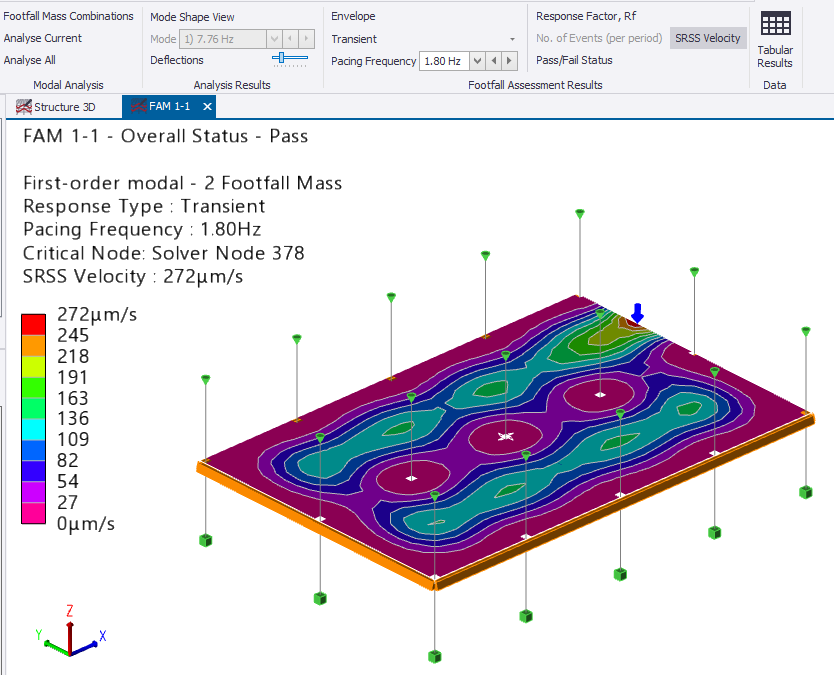The width and height of the screenshot is (834, 675).
Task: Click the blue critical node arrow marker
Action: [x=637, y=313]
